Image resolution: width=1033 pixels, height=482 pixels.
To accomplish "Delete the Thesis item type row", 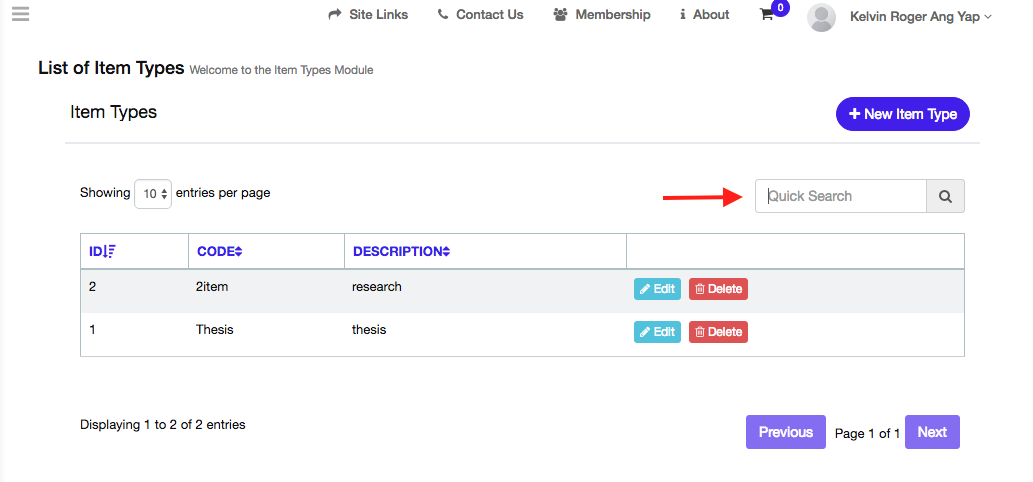I will 718,332.
